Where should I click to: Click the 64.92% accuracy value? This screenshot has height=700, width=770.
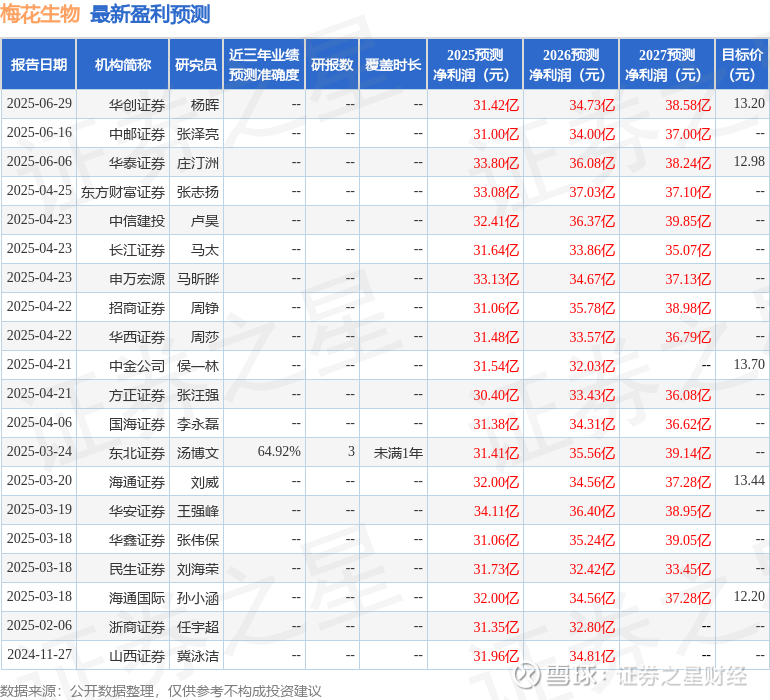click(x=279, y=451)
